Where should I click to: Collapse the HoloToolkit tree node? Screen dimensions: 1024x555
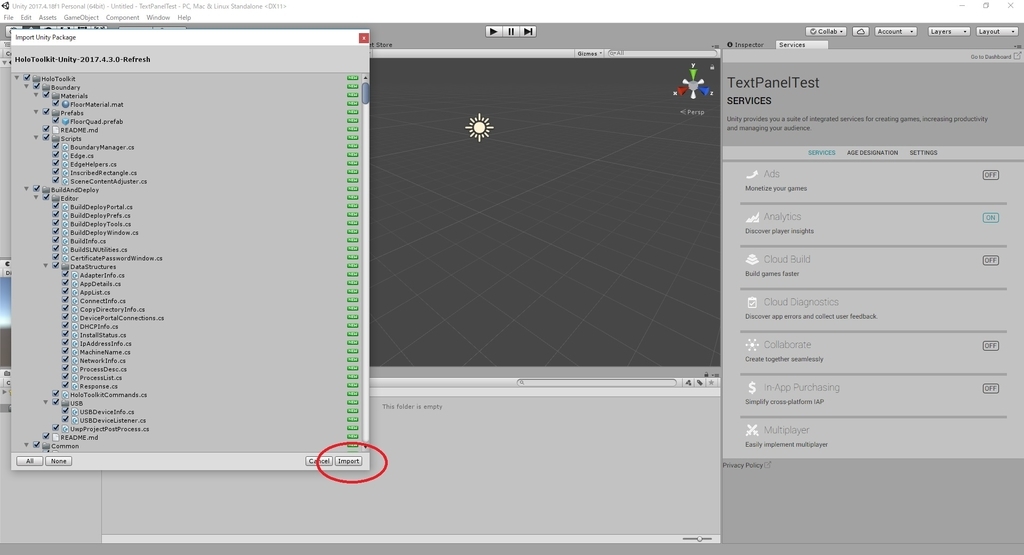[x=17, y=78]
